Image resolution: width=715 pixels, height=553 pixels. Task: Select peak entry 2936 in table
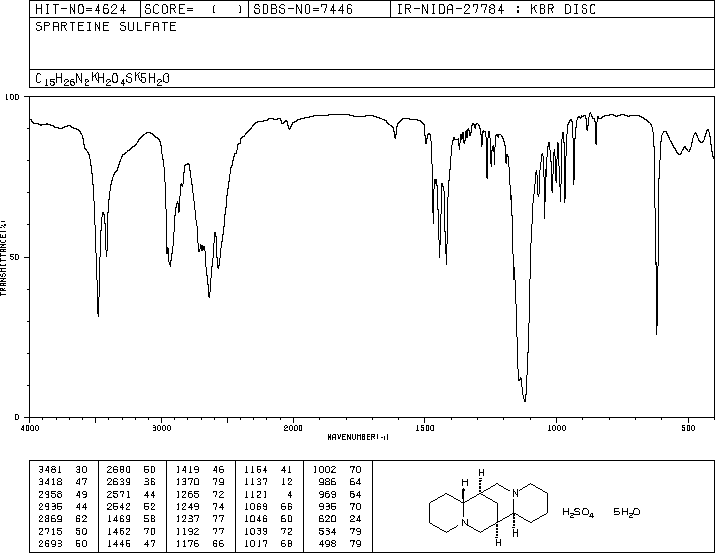(x=63, y=506)
